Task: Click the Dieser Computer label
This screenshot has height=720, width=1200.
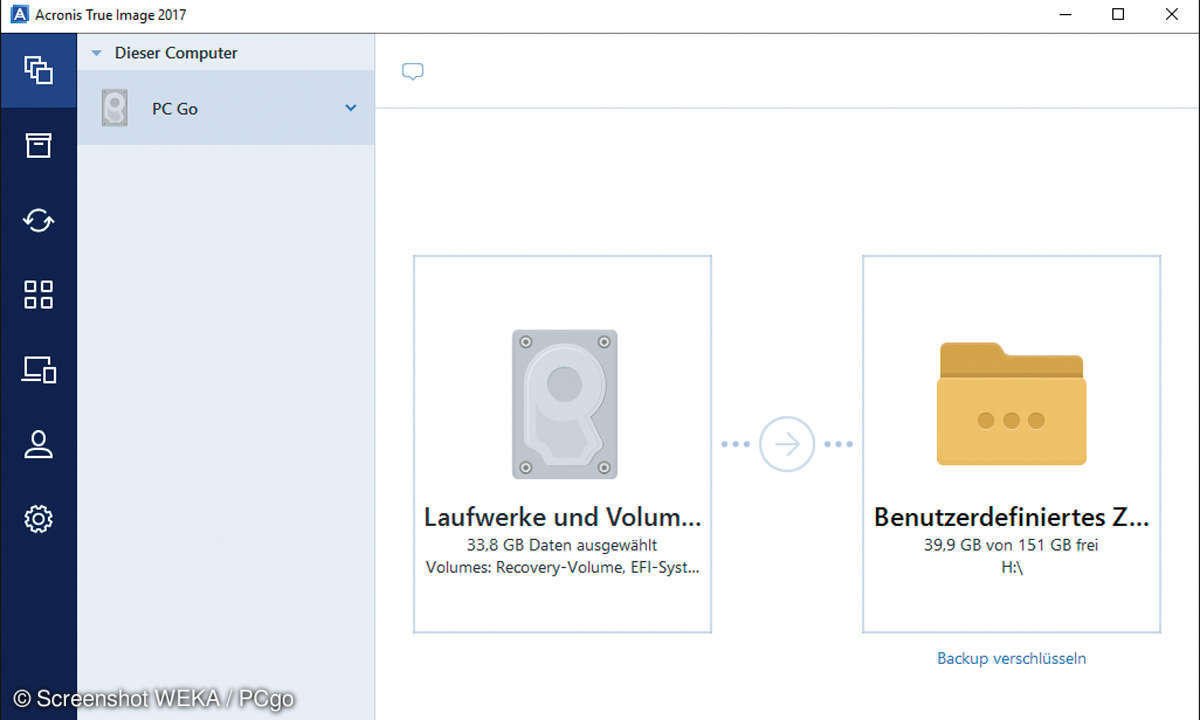Action: pyautogui.click(x=176, y=53)
